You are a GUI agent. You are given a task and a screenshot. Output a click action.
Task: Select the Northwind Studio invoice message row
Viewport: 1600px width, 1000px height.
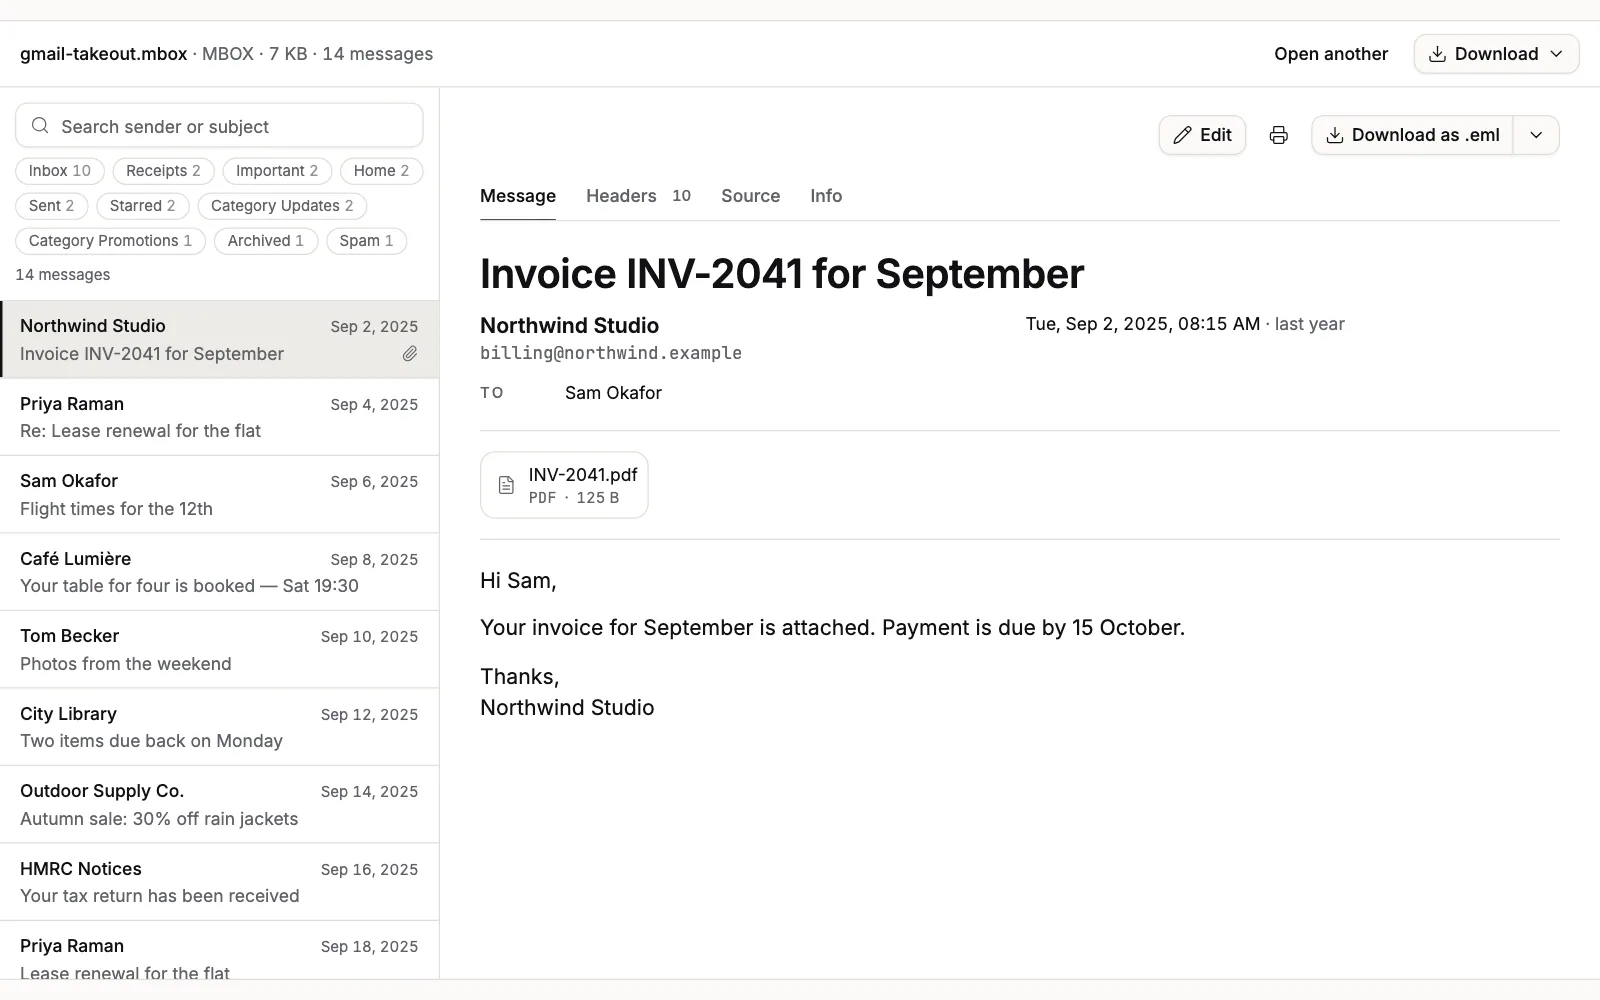(x=219, y=339)
